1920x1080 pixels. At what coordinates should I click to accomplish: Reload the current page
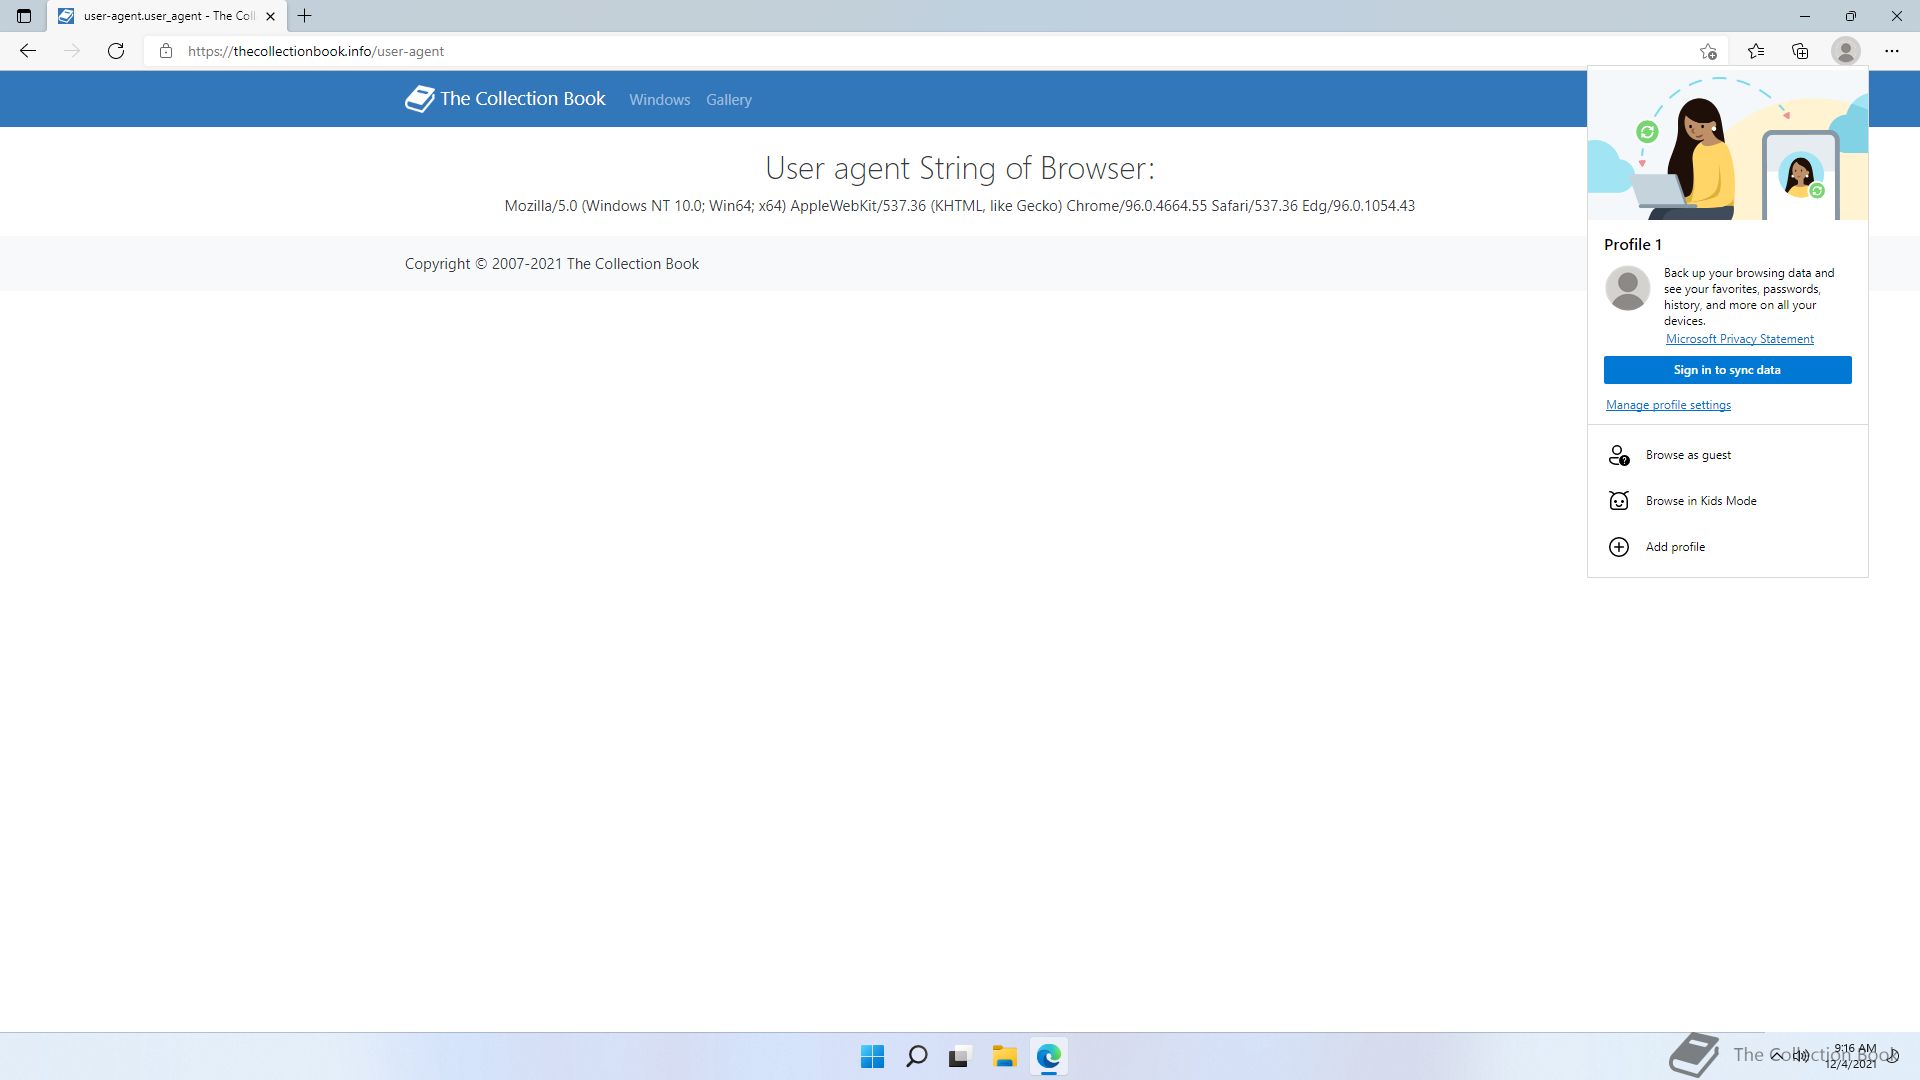click(x=116, y=51)
